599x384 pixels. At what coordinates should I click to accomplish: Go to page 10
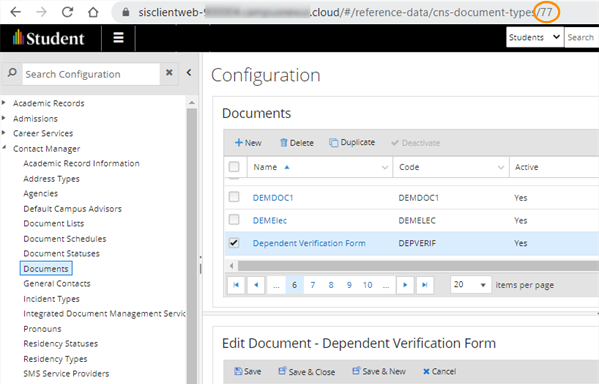(x=367, y=285)
